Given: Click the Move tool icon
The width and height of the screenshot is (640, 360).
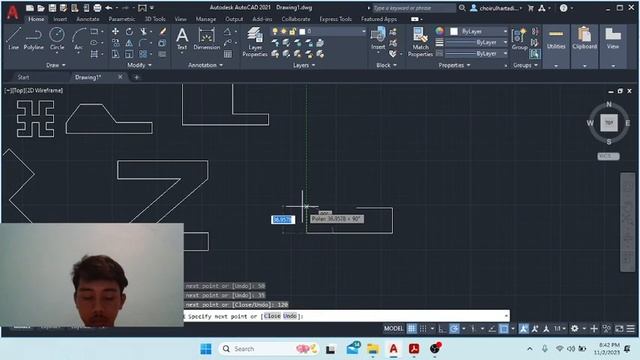Looking at the screenshot, I should [116, 31].
